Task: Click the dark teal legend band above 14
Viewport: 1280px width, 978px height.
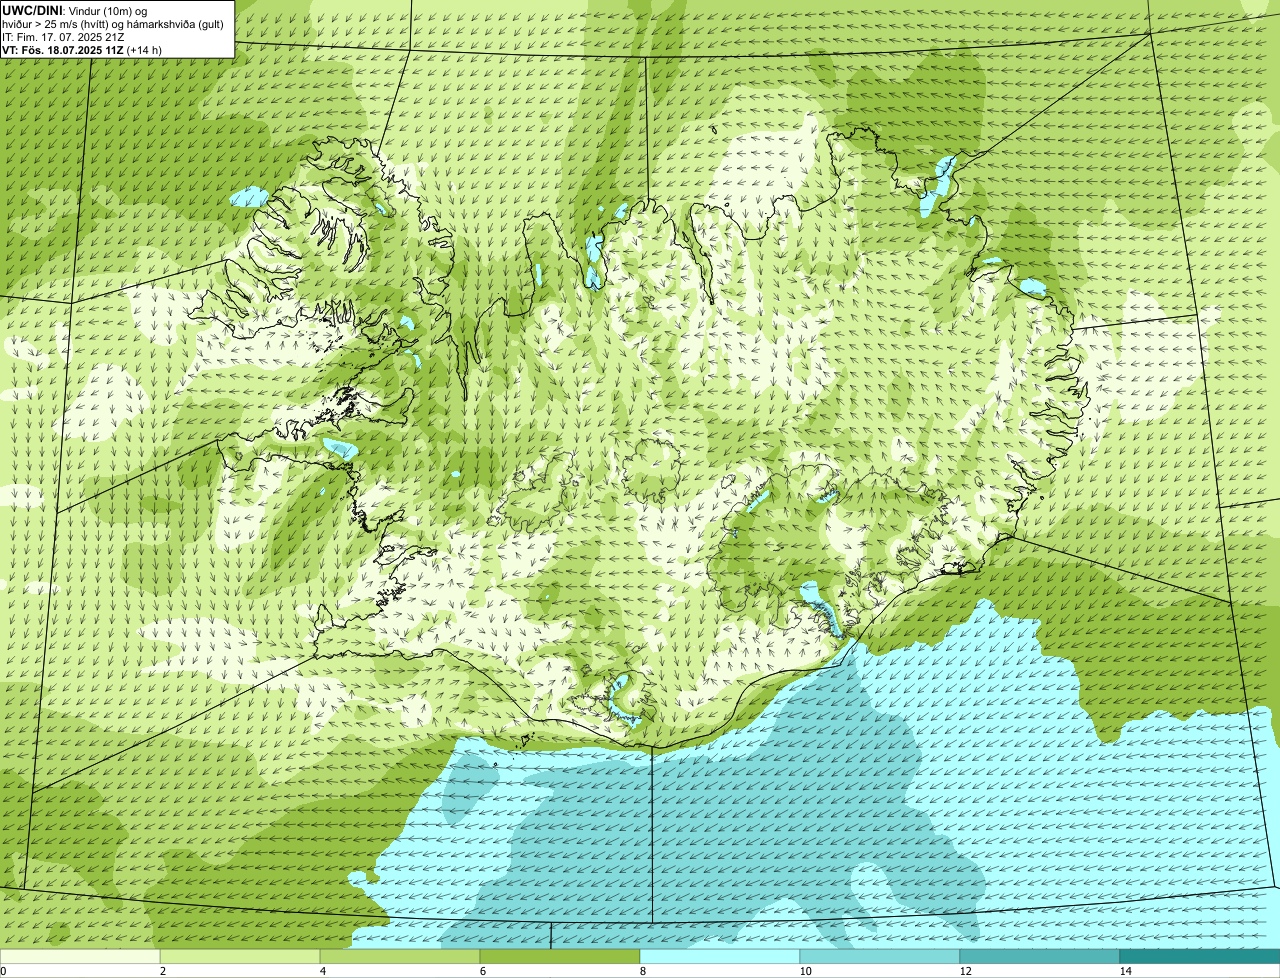Action: point(1200,957)
